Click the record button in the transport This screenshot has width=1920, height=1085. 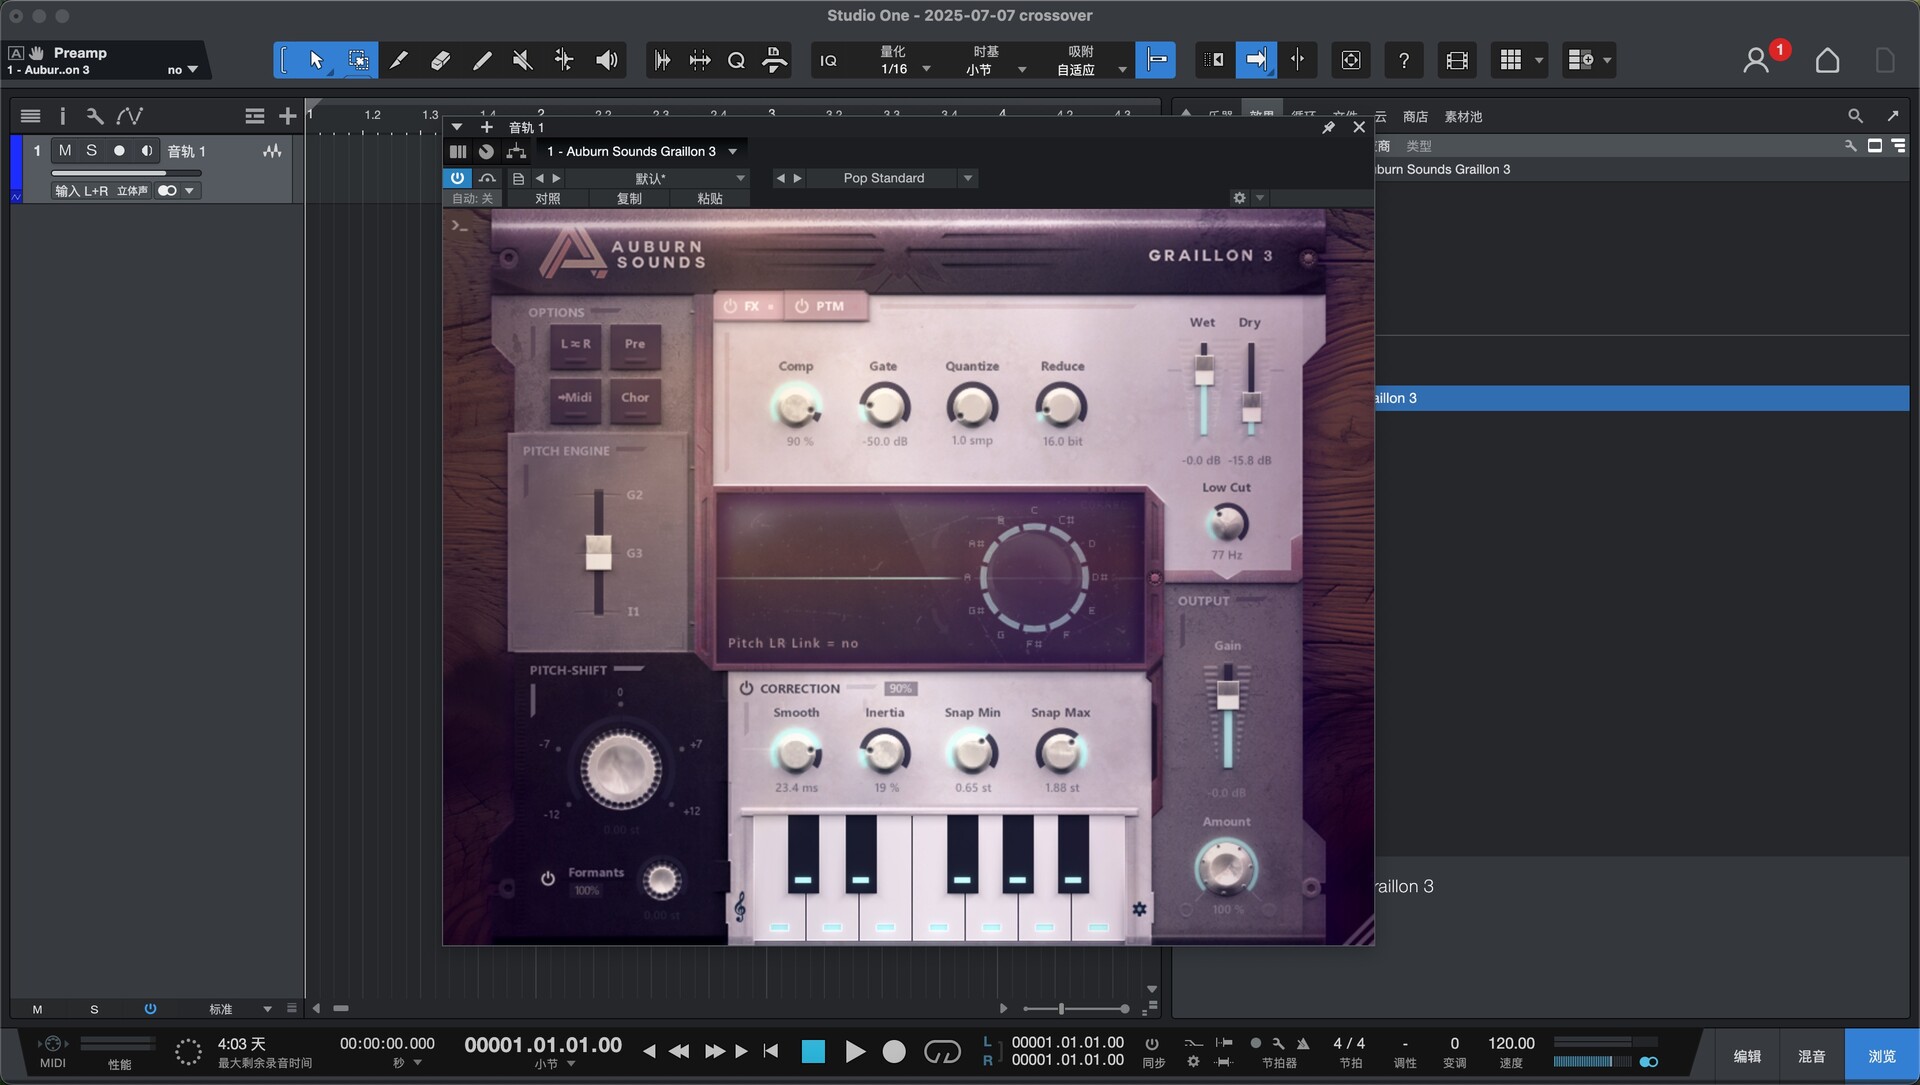(x=894, y=1051)
